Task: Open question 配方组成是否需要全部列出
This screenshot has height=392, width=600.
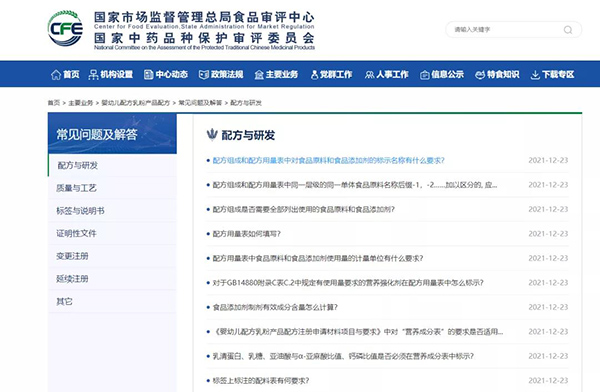Action: coord(303,209)
